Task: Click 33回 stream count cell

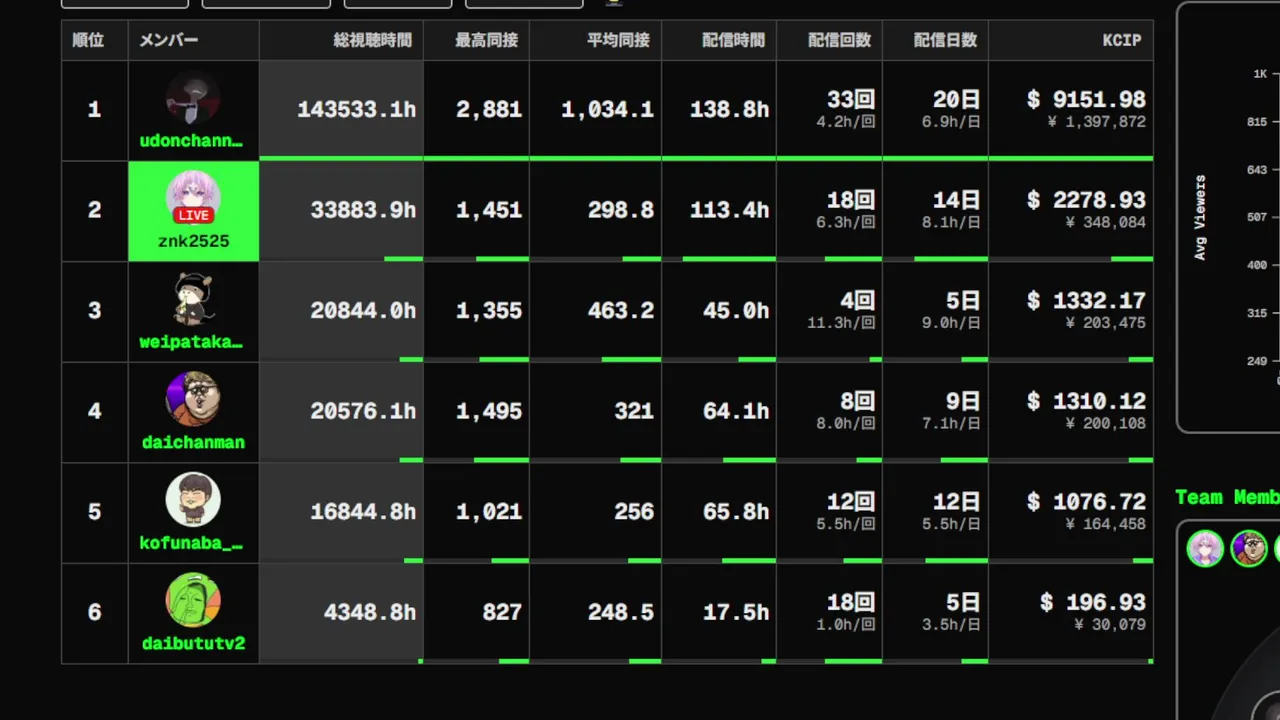Action: tap(829, 109)
